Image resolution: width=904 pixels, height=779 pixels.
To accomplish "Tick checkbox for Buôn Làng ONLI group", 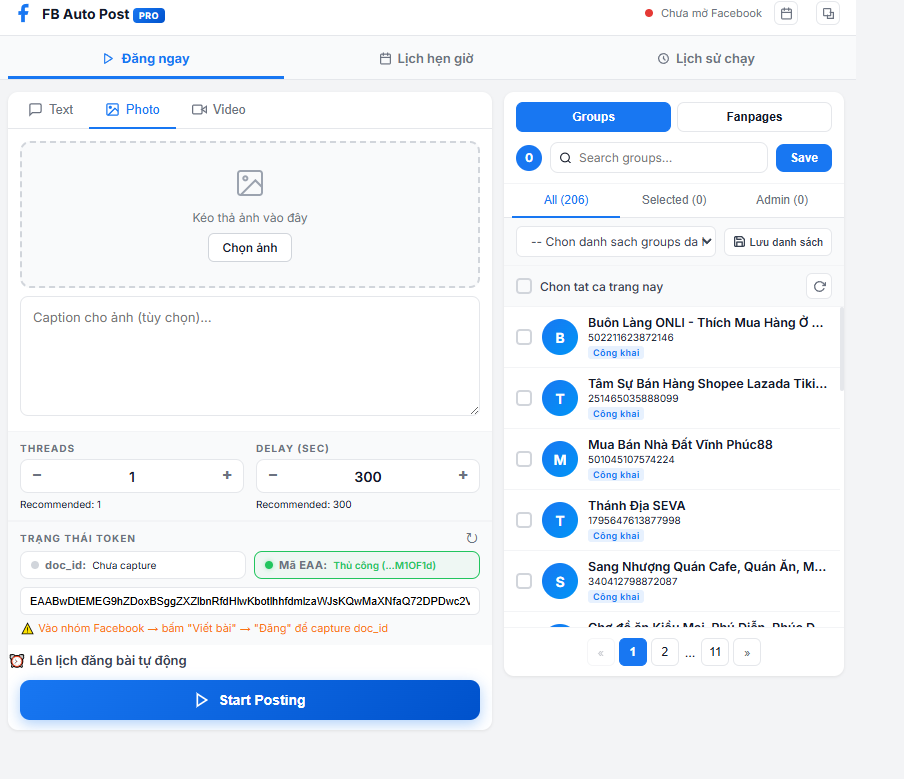I will (x=523, y=337).
